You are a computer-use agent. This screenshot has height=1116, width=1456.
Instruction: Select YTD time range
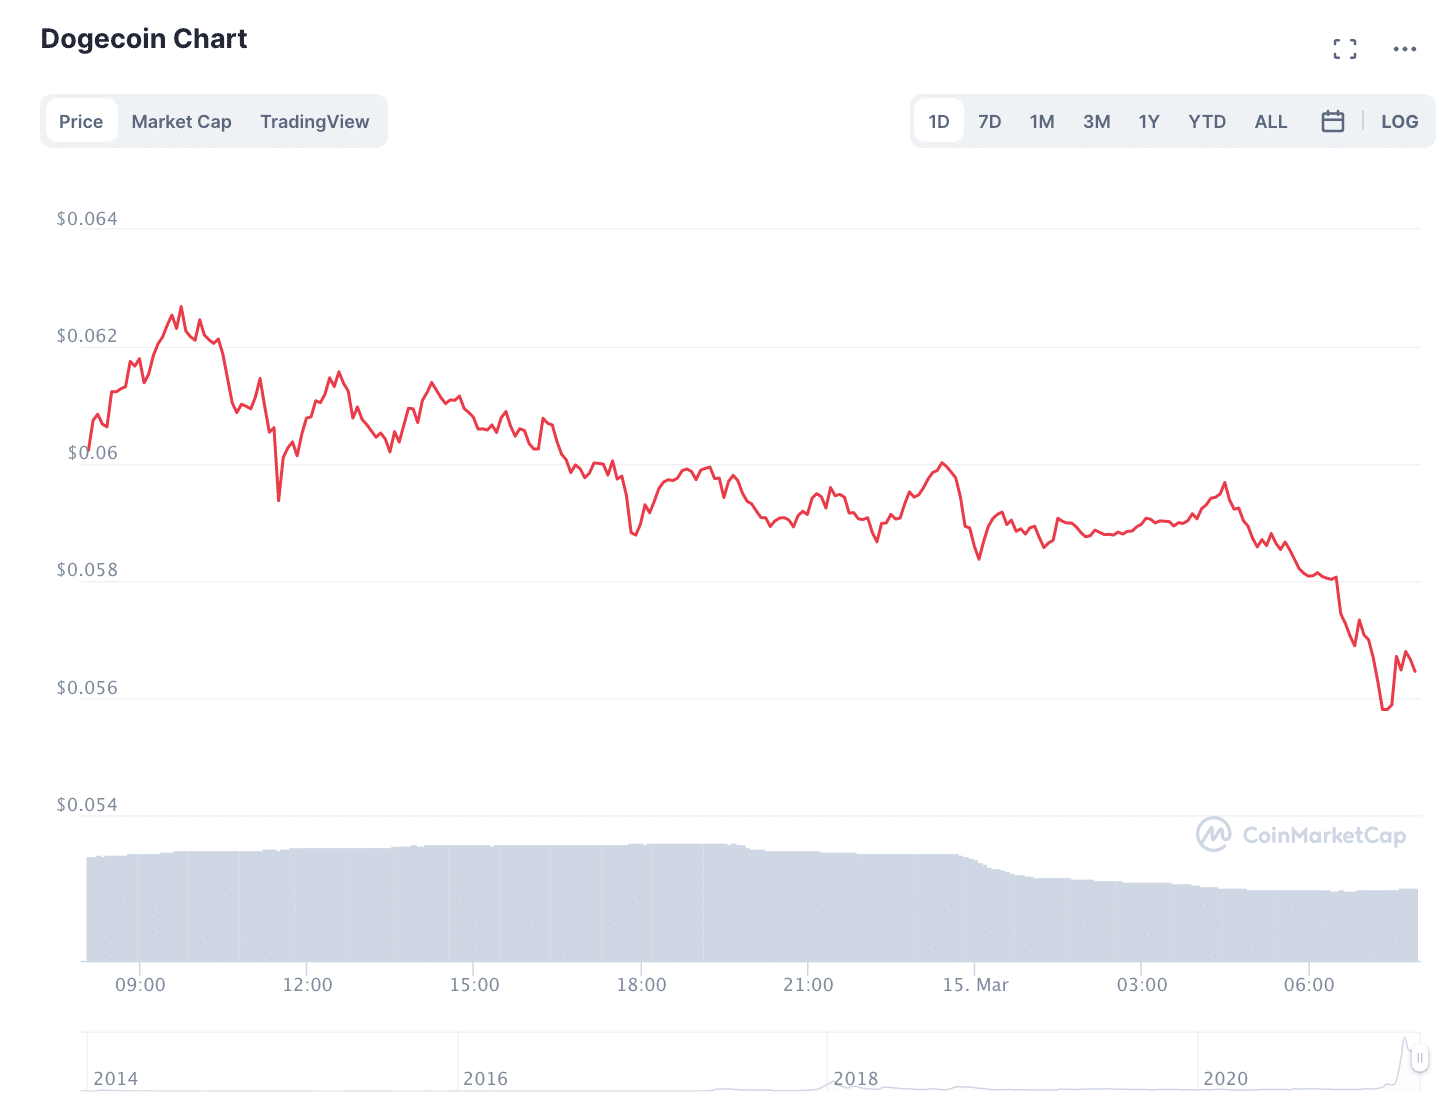pyautogui.click(x=1206, y=121)
